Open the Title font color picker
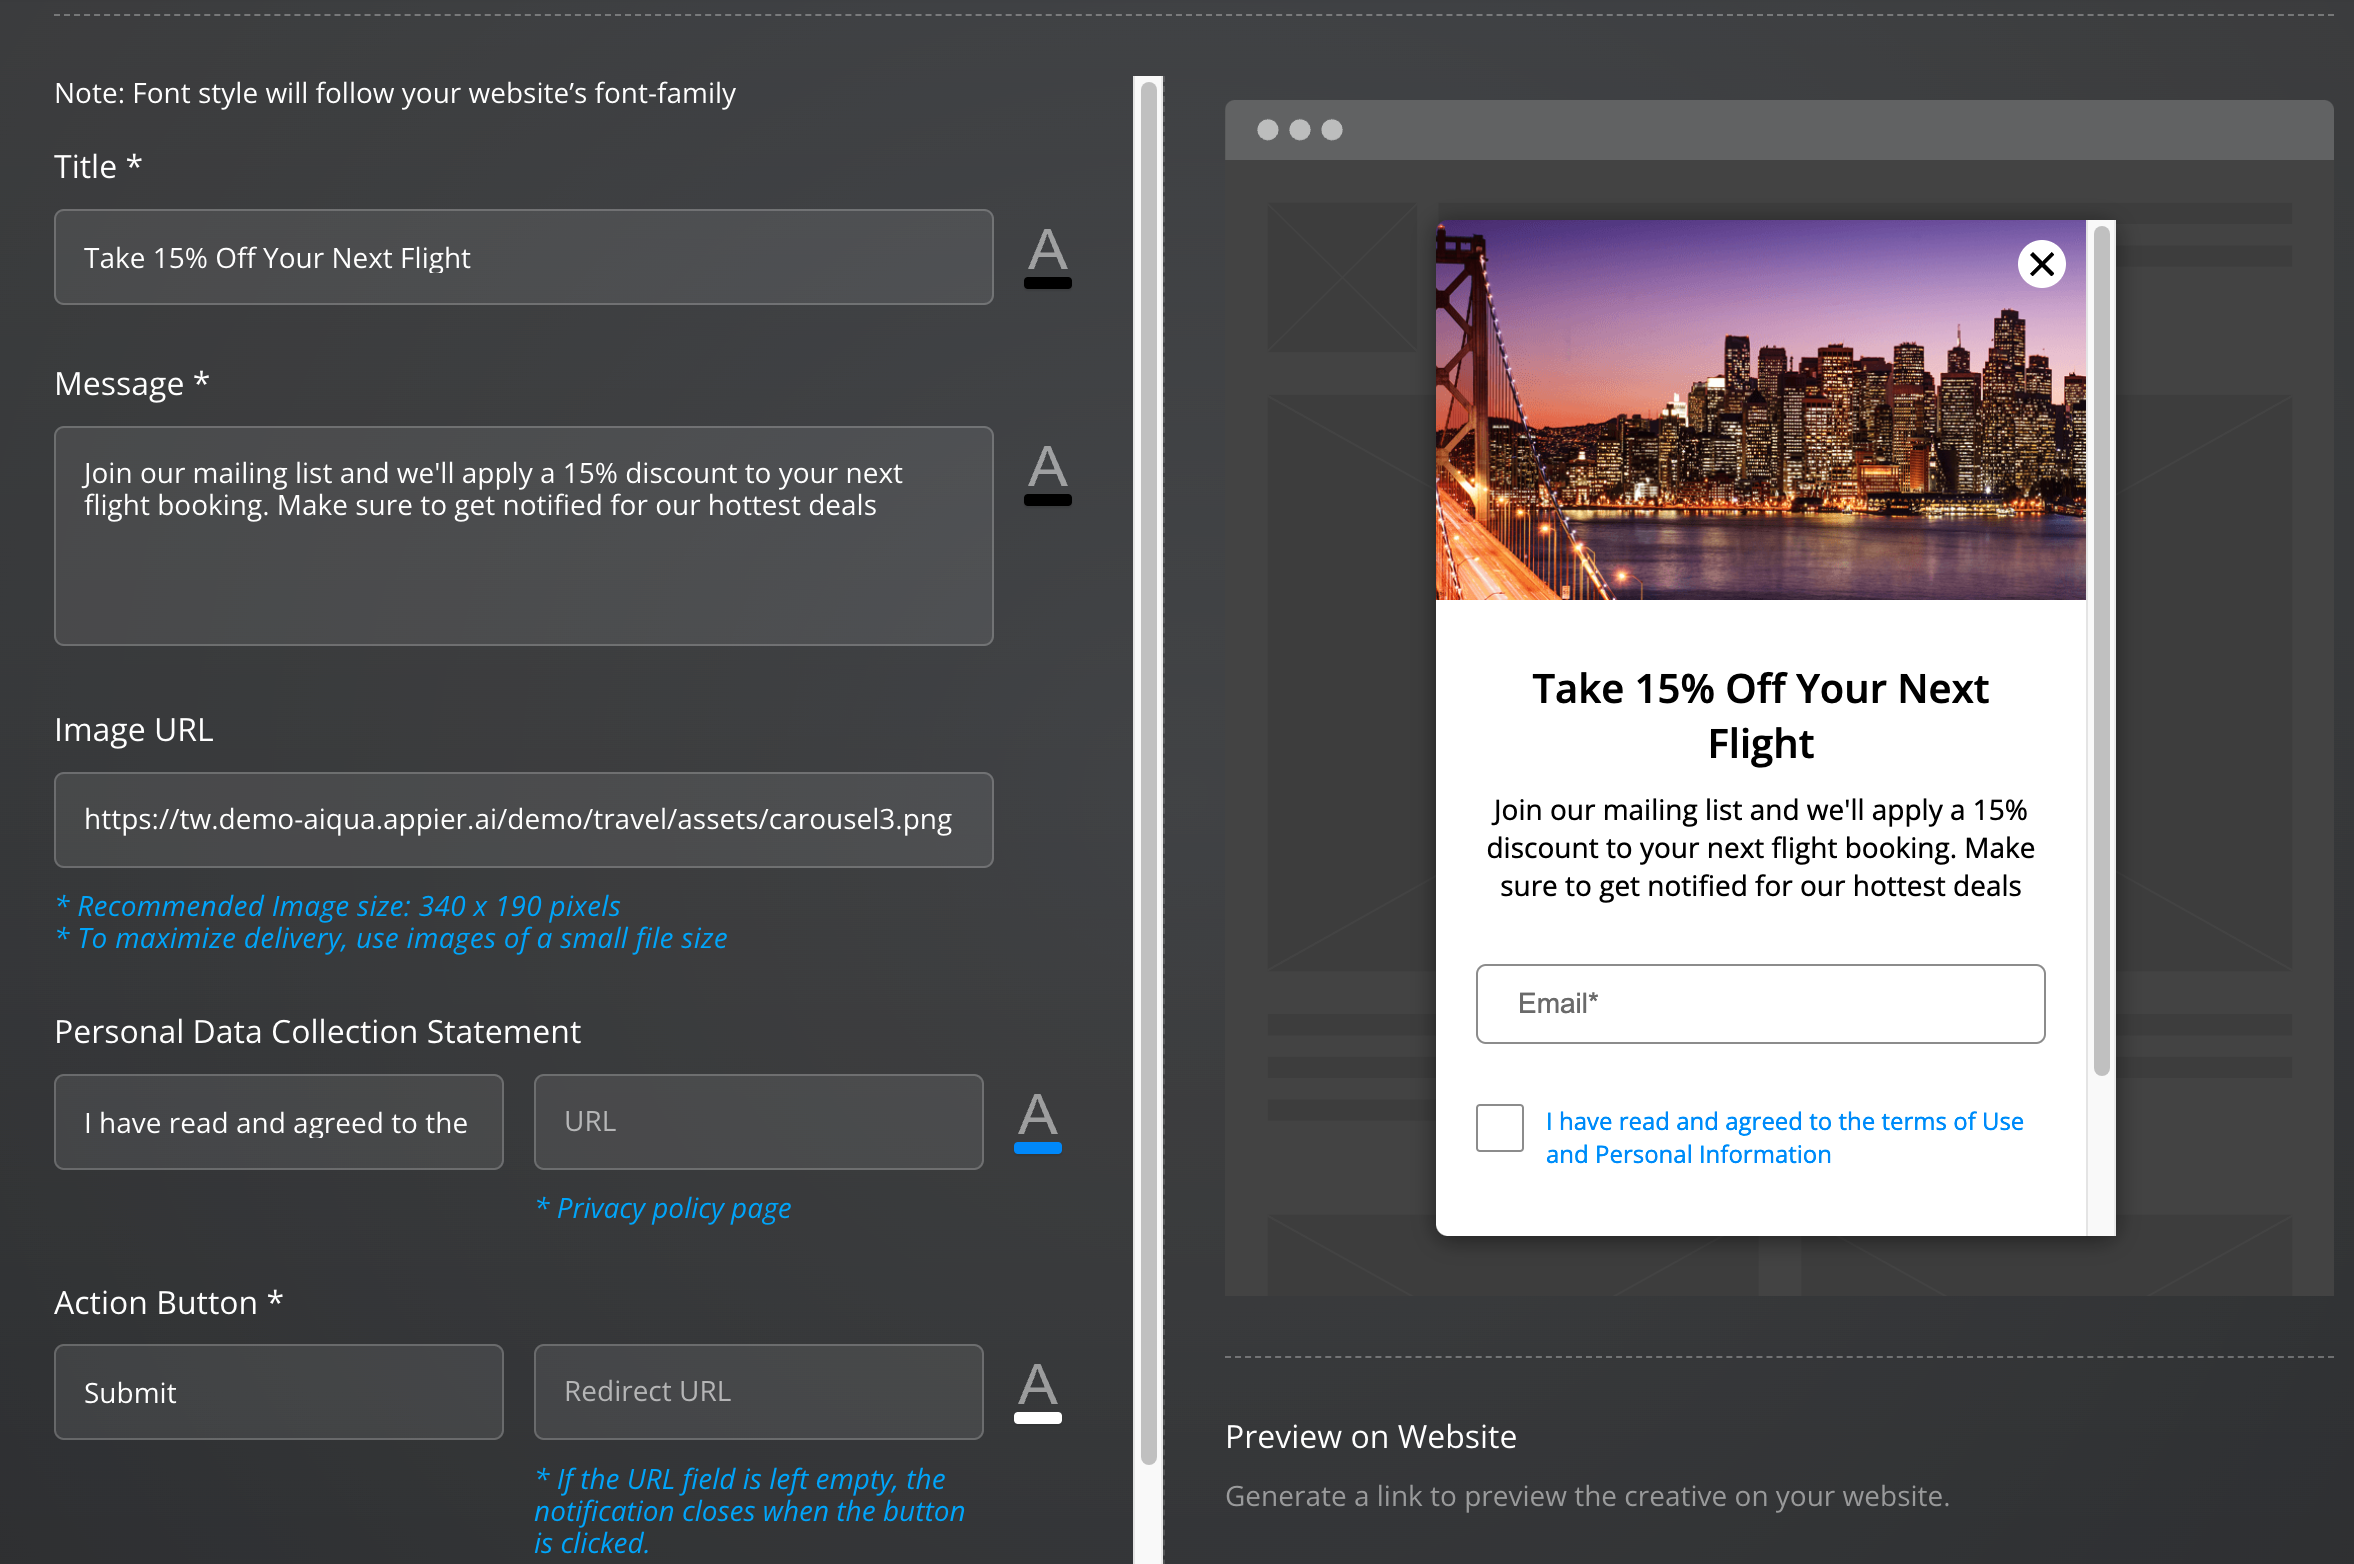The width and height of the screenshot is (2354, 1564). click(1047, 258)
